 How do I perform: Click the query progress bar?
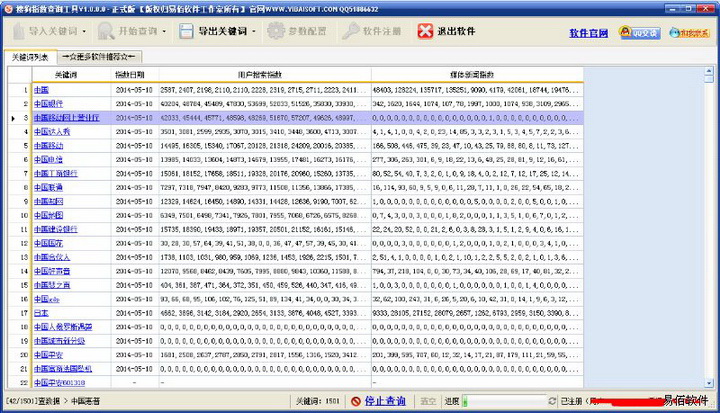[504, 401]
